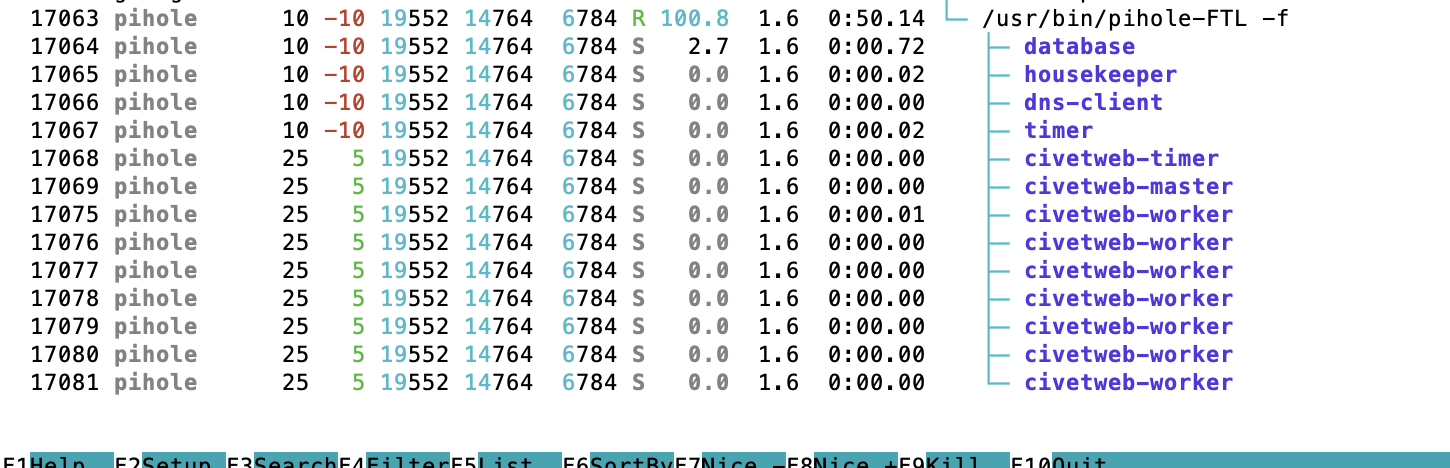Screen dimensions: 1450x468
Task: Click the civetweb-master thread
Action: click(x=1128, y=186)
